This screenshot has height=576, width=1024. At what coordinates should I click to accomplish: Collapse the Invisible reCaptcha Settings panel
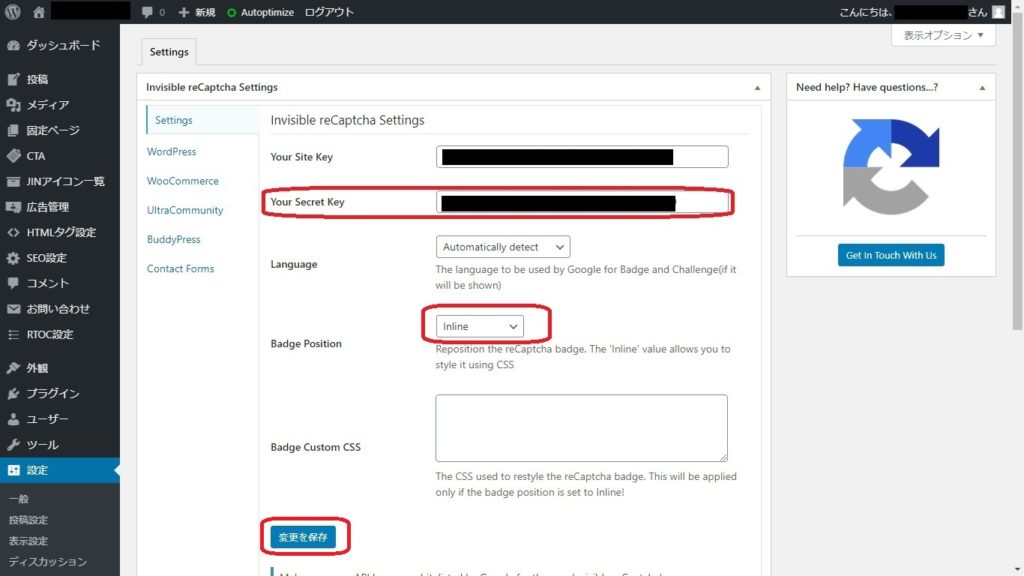757,88
